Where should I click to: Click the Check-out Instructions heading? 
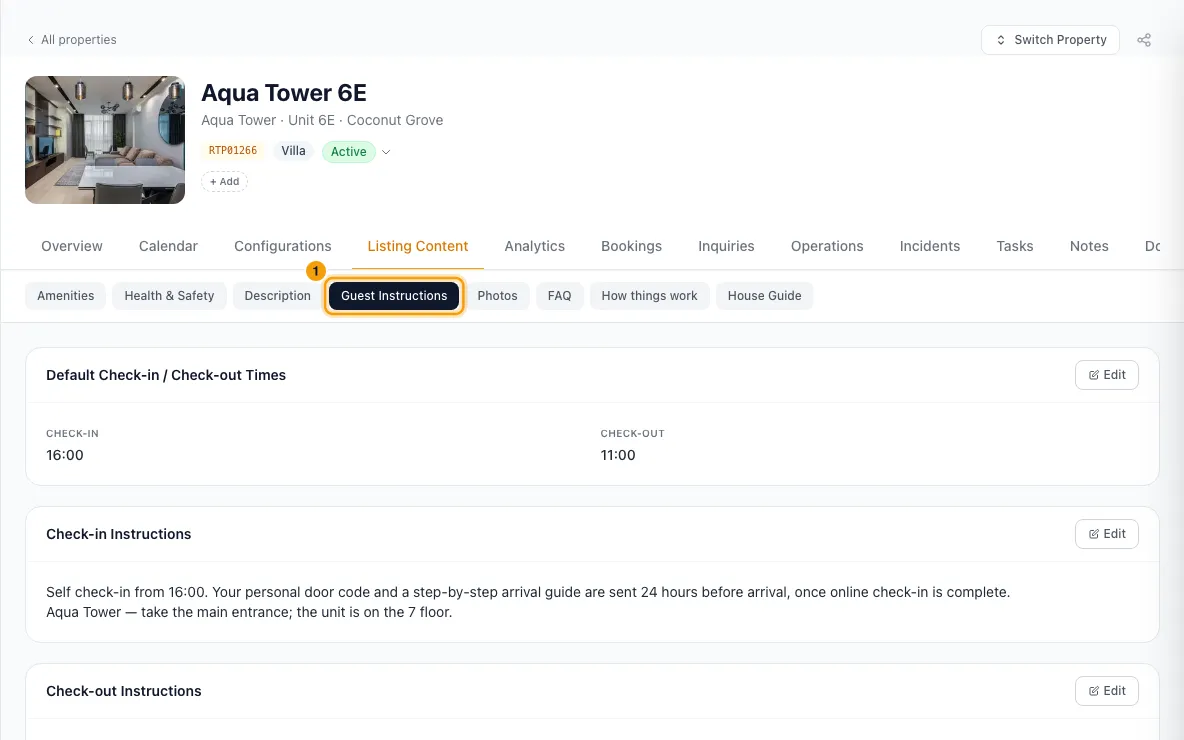[x=124, y=691]
